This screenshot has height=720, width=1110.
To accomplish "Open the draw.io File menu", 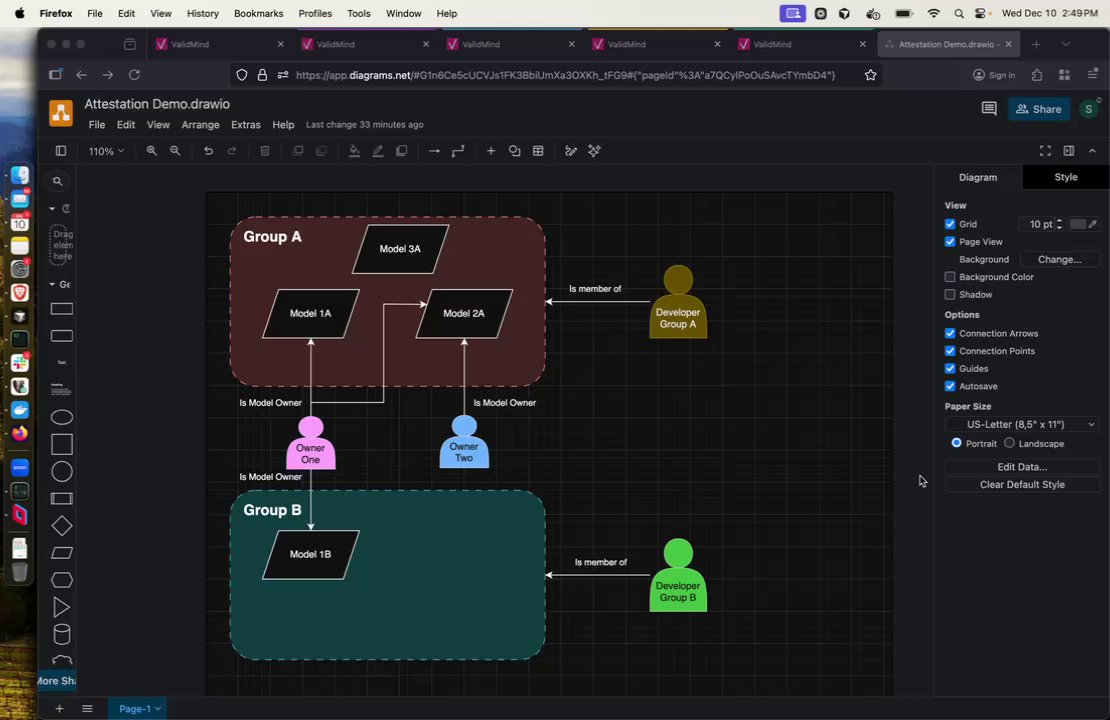I will coord(97,125).
